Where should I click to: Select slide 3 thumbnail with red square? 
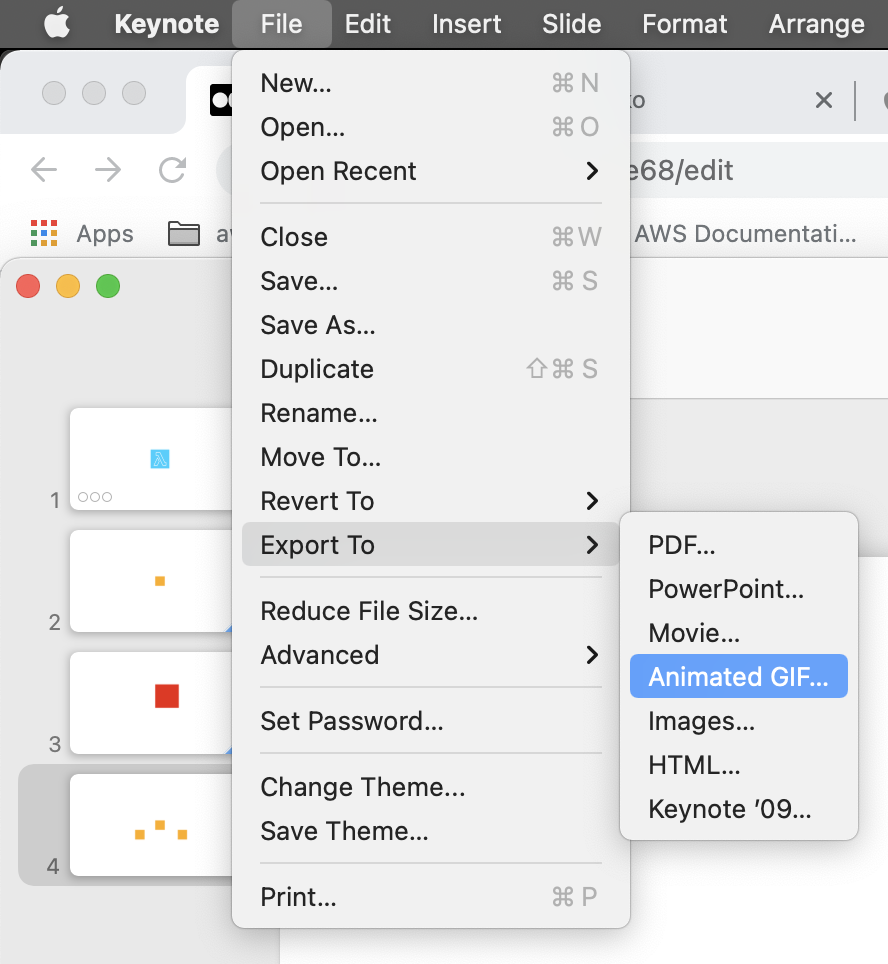151,703
